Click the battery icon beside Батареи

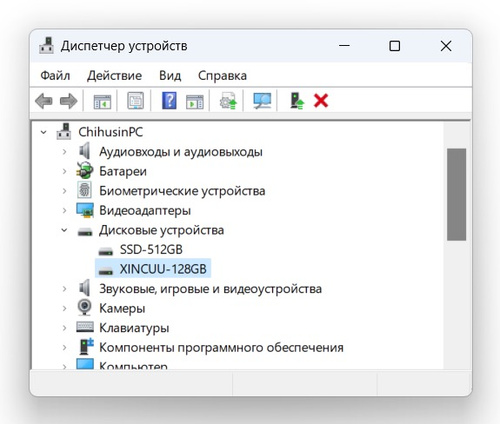85,170
